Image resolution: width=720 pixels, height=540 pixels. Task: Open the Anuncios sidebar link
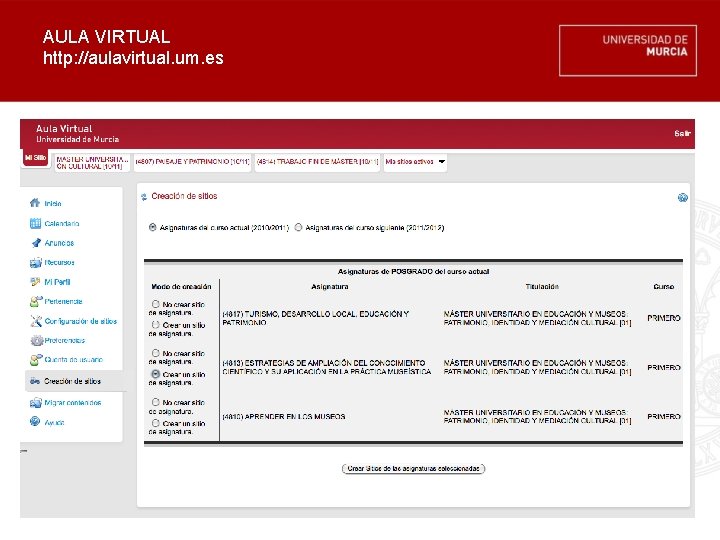[x=59, y=243]
